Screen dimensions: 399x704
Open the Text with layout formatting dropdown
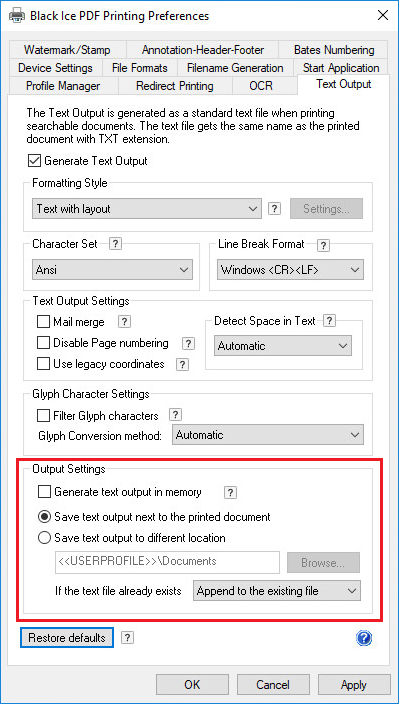(147, 209)
